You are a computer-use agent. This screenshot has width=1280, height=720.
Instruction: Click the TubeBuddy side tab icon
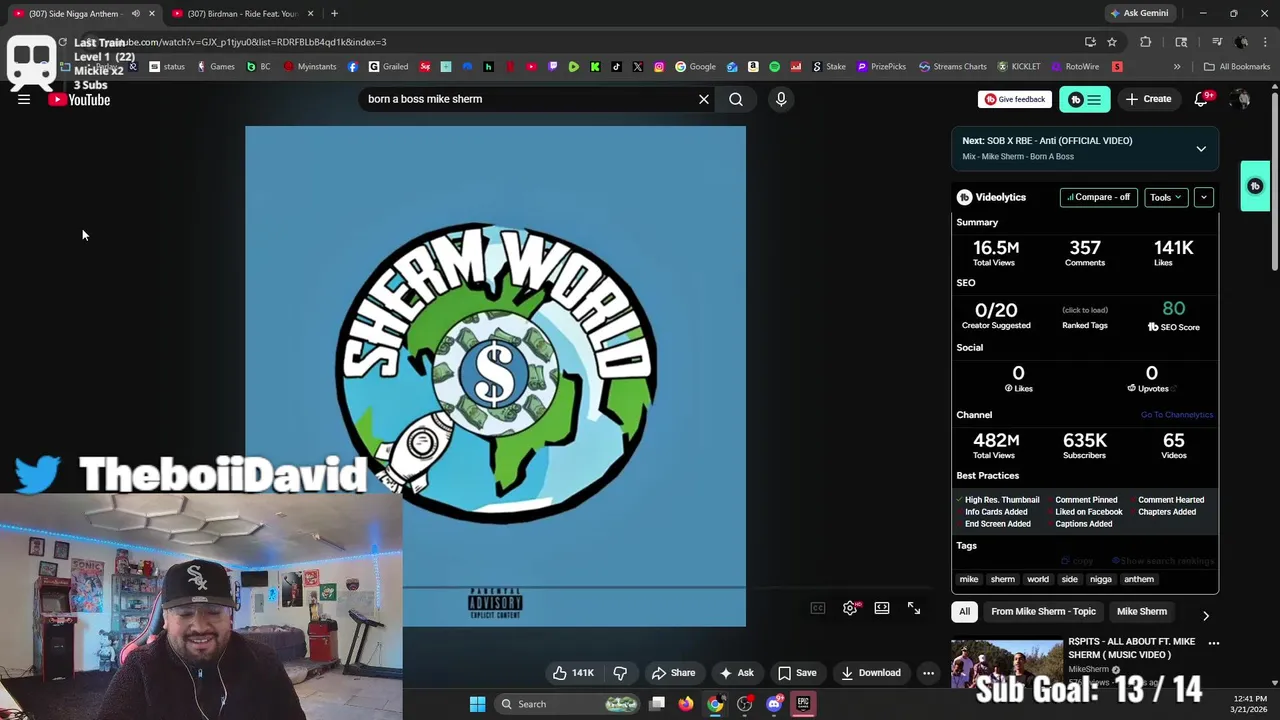[x=1255, y=186]
